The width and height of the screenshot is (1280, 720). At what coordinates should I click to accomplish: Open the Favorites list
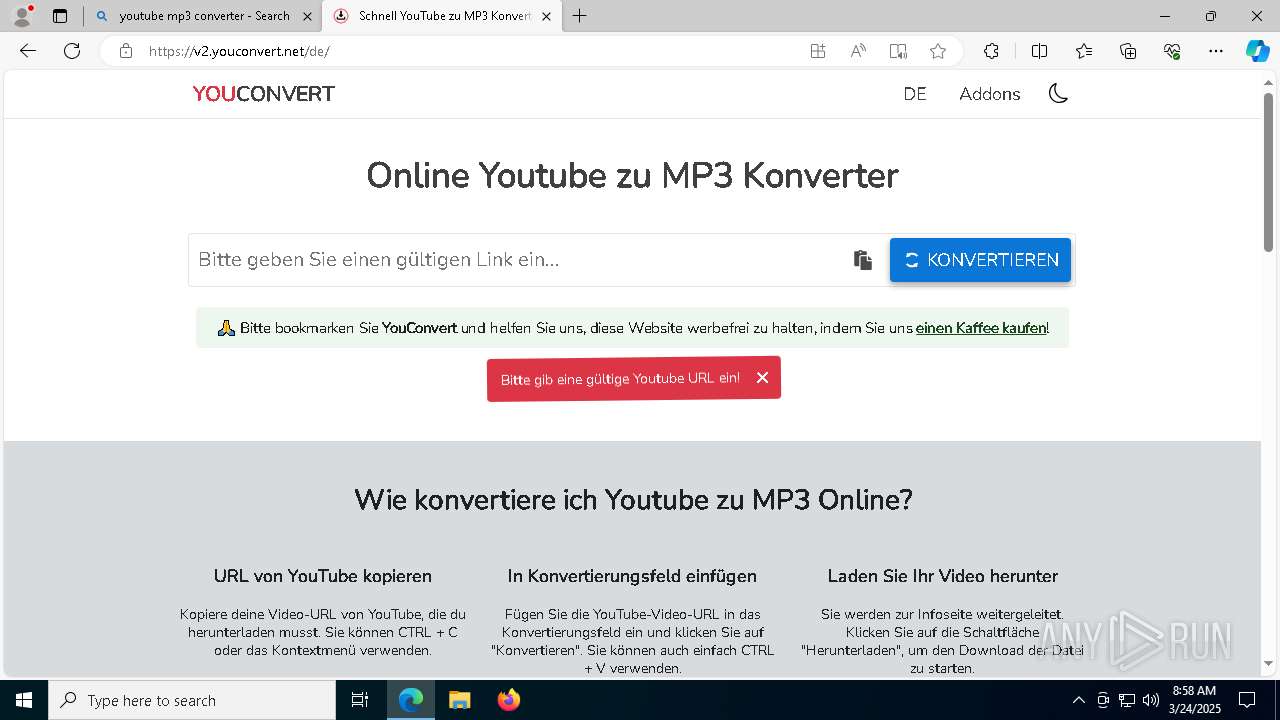coord(1084,51)
